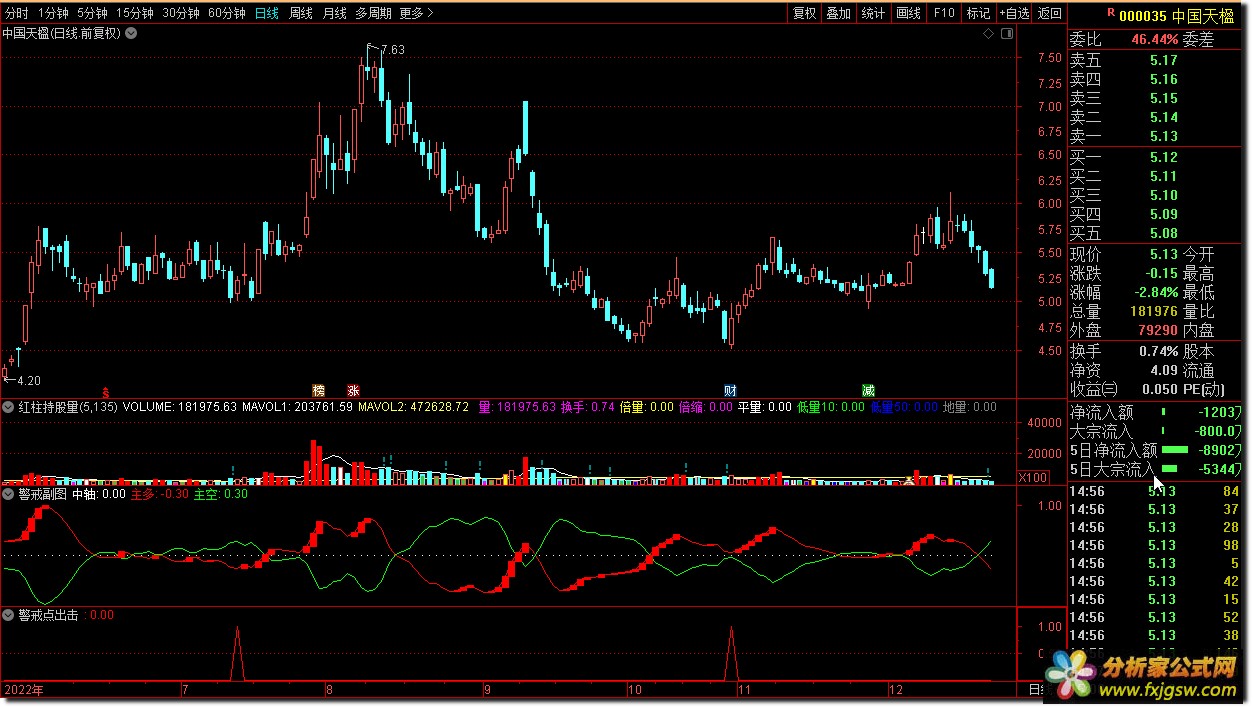Click the 买三 price 5.10
Image resolution: width=1253 pixels, height=707 pixels.
click(x=1163, y=195)
